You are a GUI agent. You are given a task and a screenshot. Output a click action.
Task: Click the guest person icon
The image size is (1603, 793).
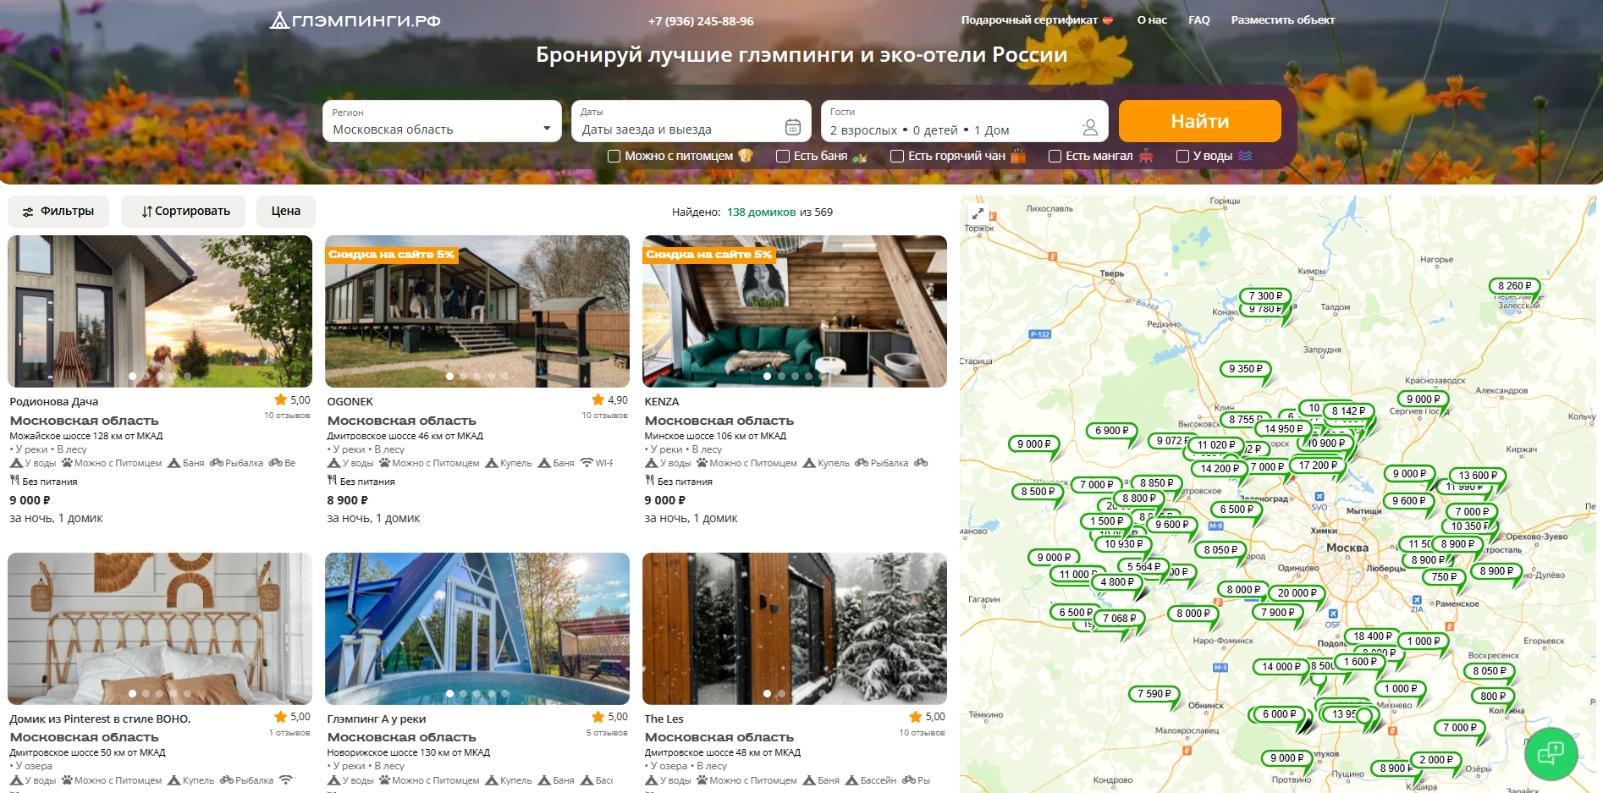tap(1089, 127)
